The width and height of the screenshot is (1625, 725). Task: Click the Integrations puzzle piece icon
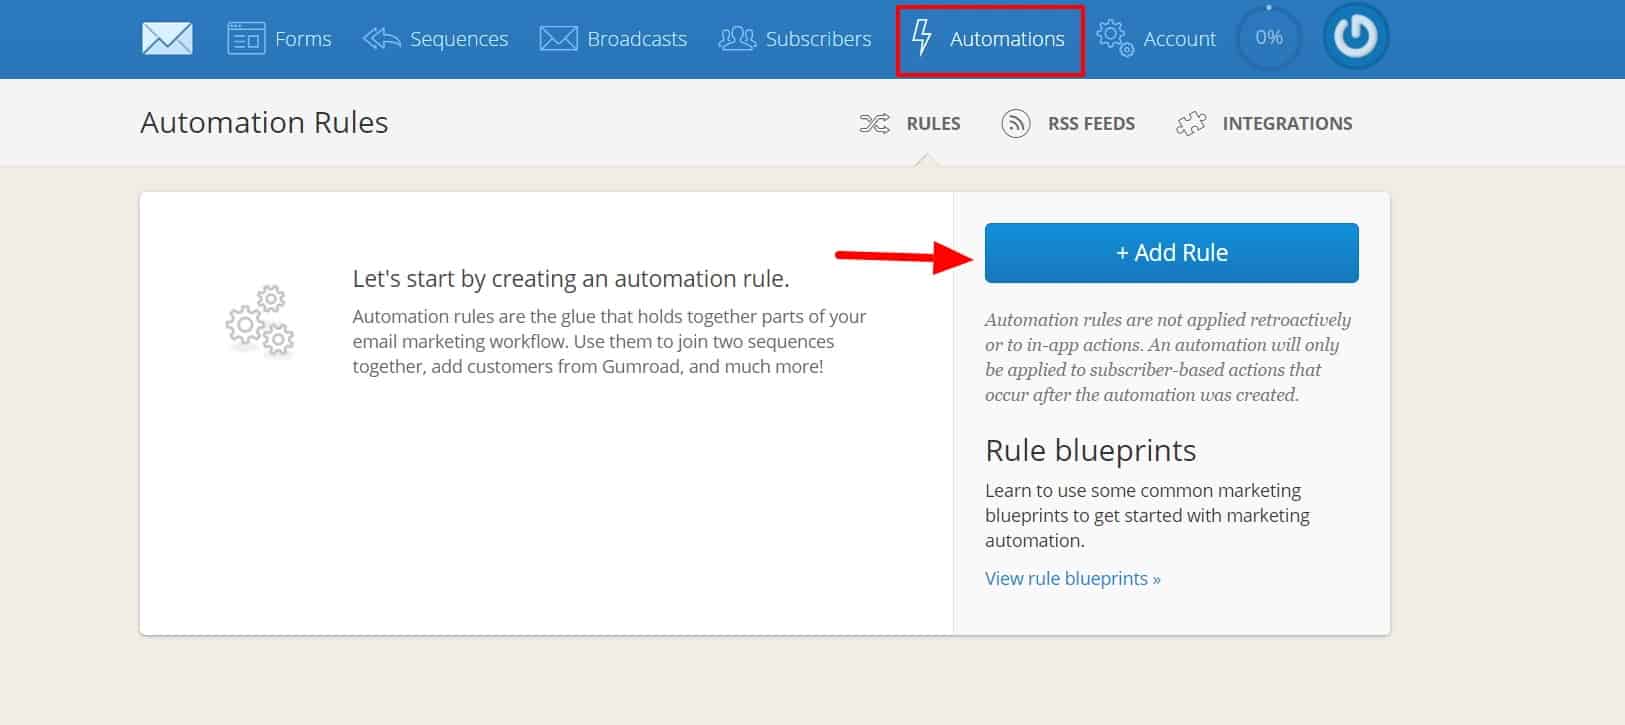[x=1191, y=124]
